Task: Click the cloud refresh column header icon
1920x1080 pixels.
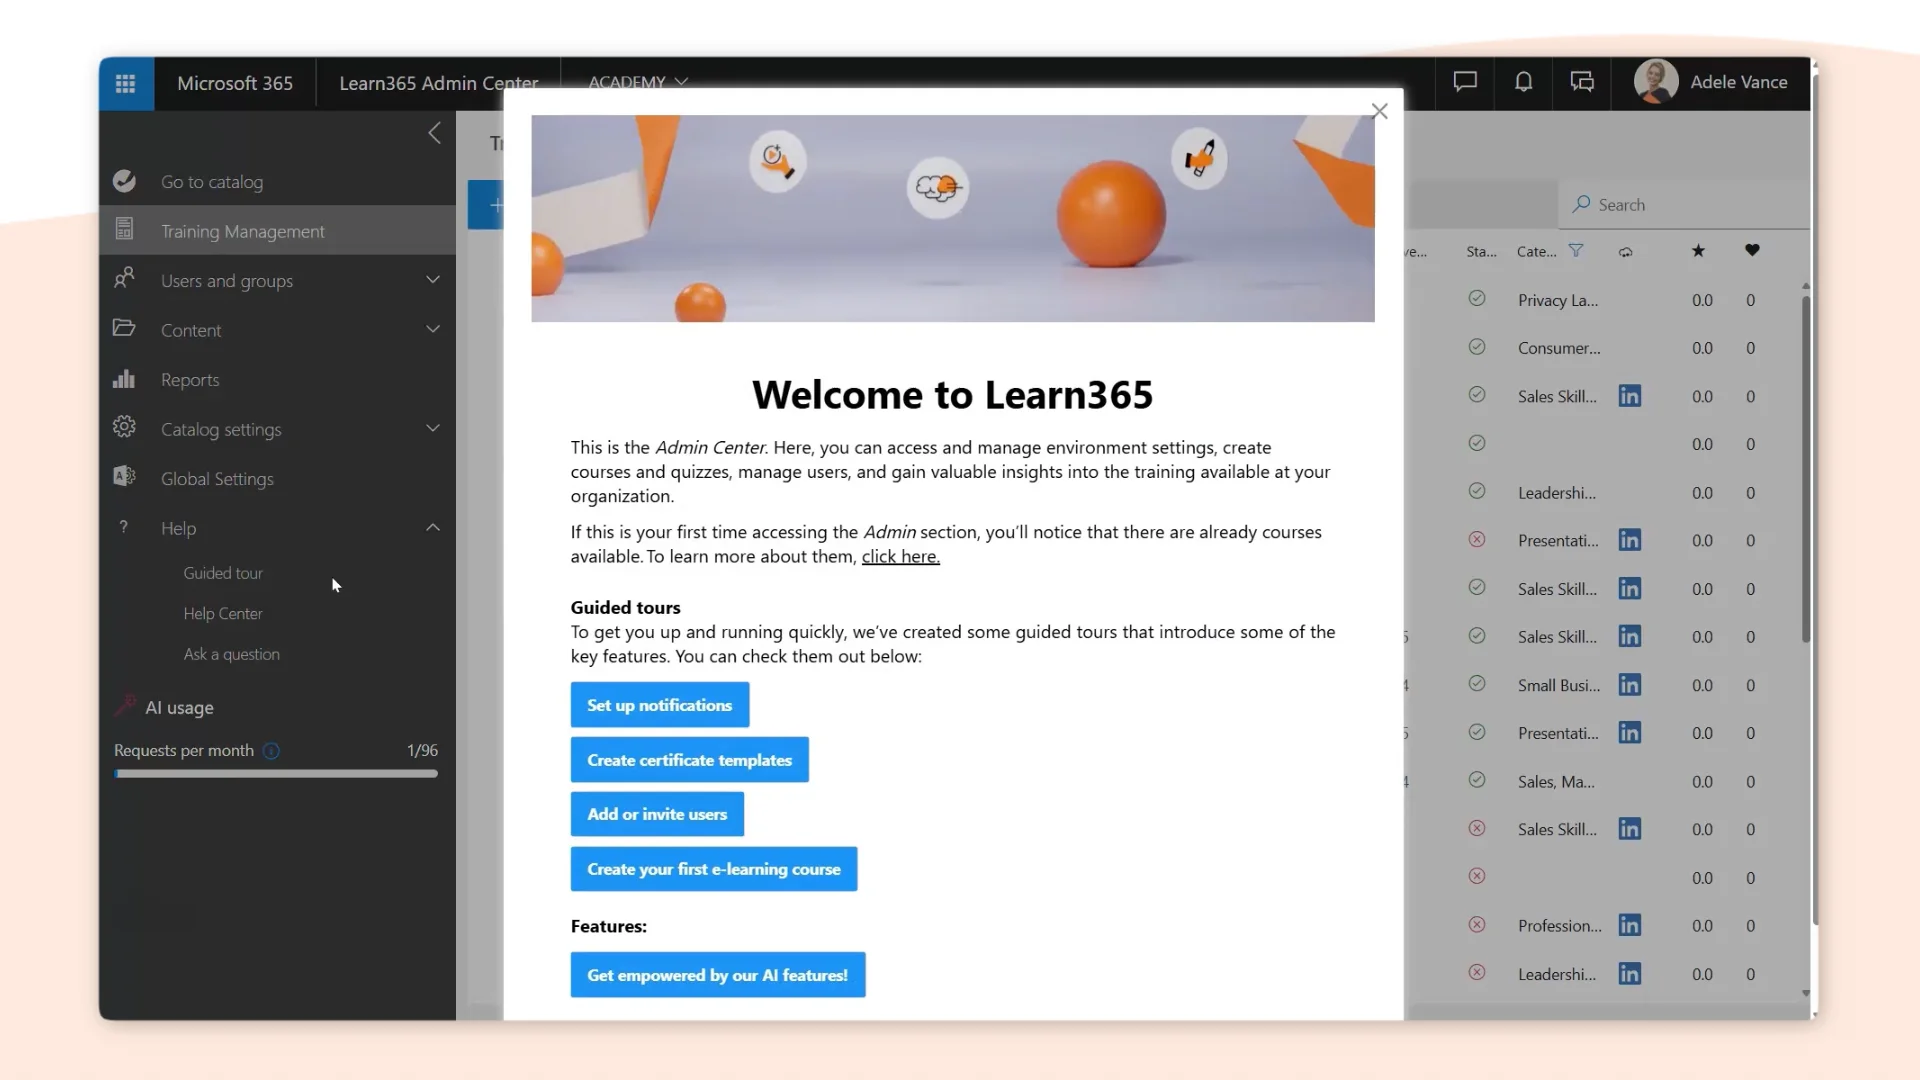Action: click(1626, 252)
